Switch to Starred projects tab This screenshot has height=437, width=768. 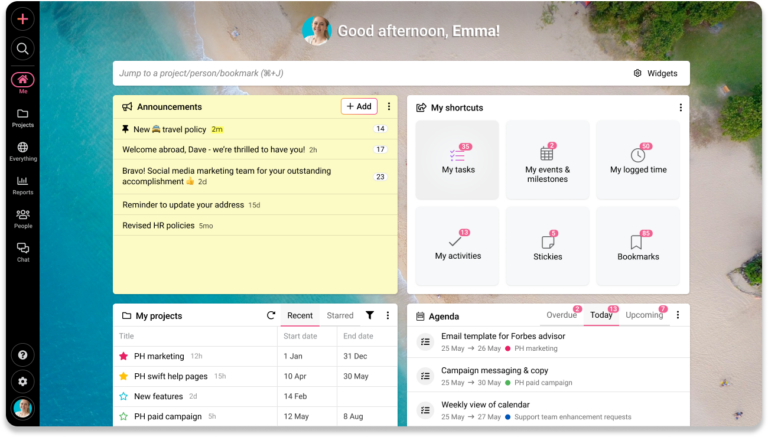340,316
